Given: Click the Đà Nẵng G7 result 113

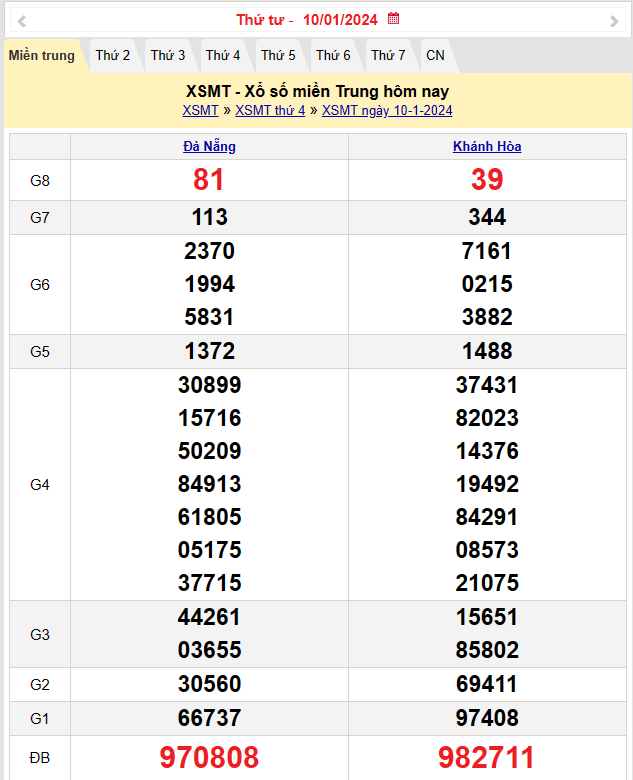Looking at the screenshot, I should pyautogui.click(x=210, y=217).
